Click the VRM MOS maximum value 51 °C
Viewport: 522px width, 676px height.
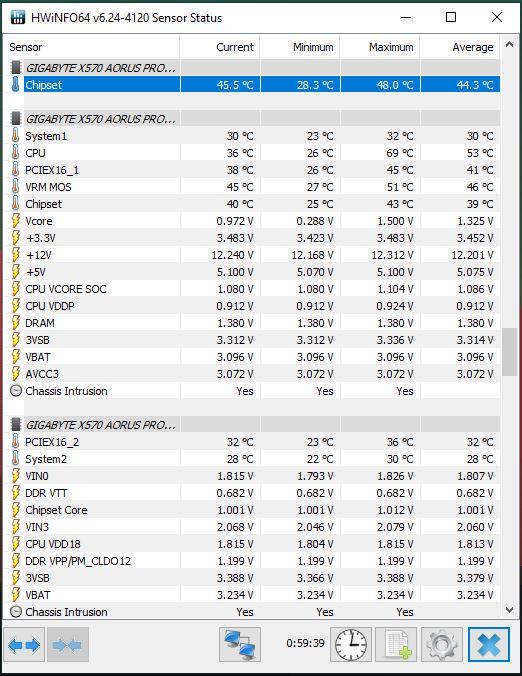400,187
